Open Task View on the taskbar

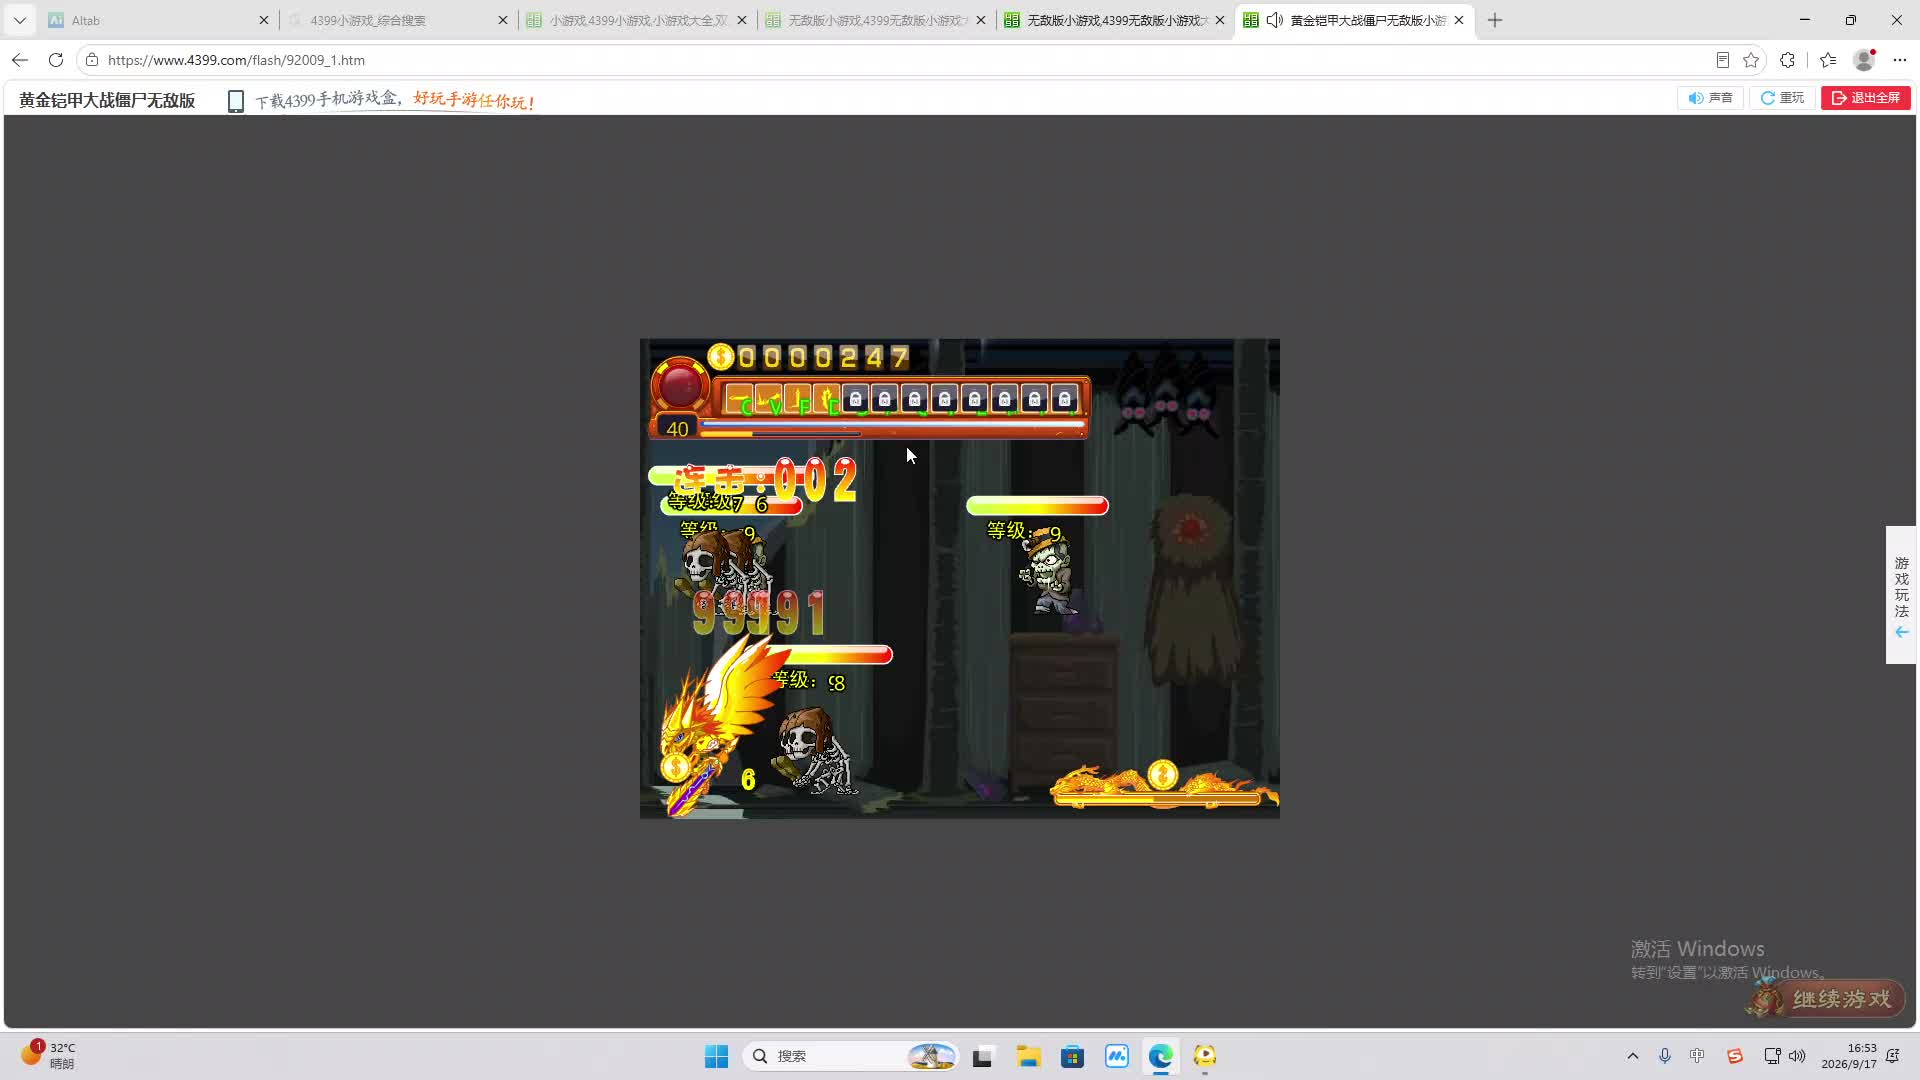pyautogui.click(x=982, y=1056)
